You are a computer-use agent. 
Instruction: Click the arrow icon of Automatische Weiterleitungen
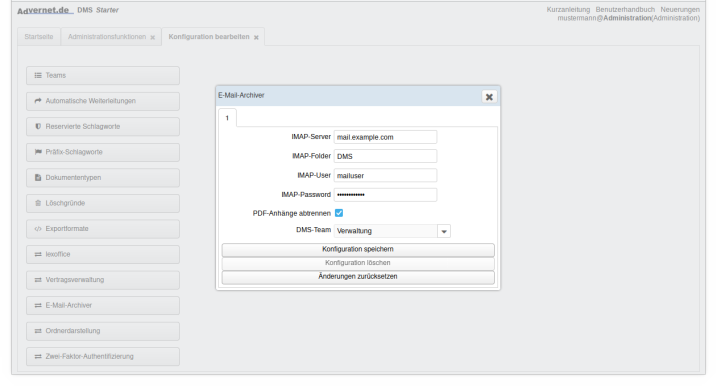click(x=38, y=101)
